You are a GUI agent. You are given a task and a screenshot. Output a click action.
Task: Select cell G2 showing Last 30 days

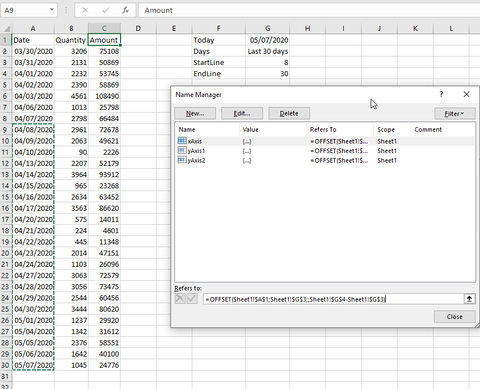(267, 51)
